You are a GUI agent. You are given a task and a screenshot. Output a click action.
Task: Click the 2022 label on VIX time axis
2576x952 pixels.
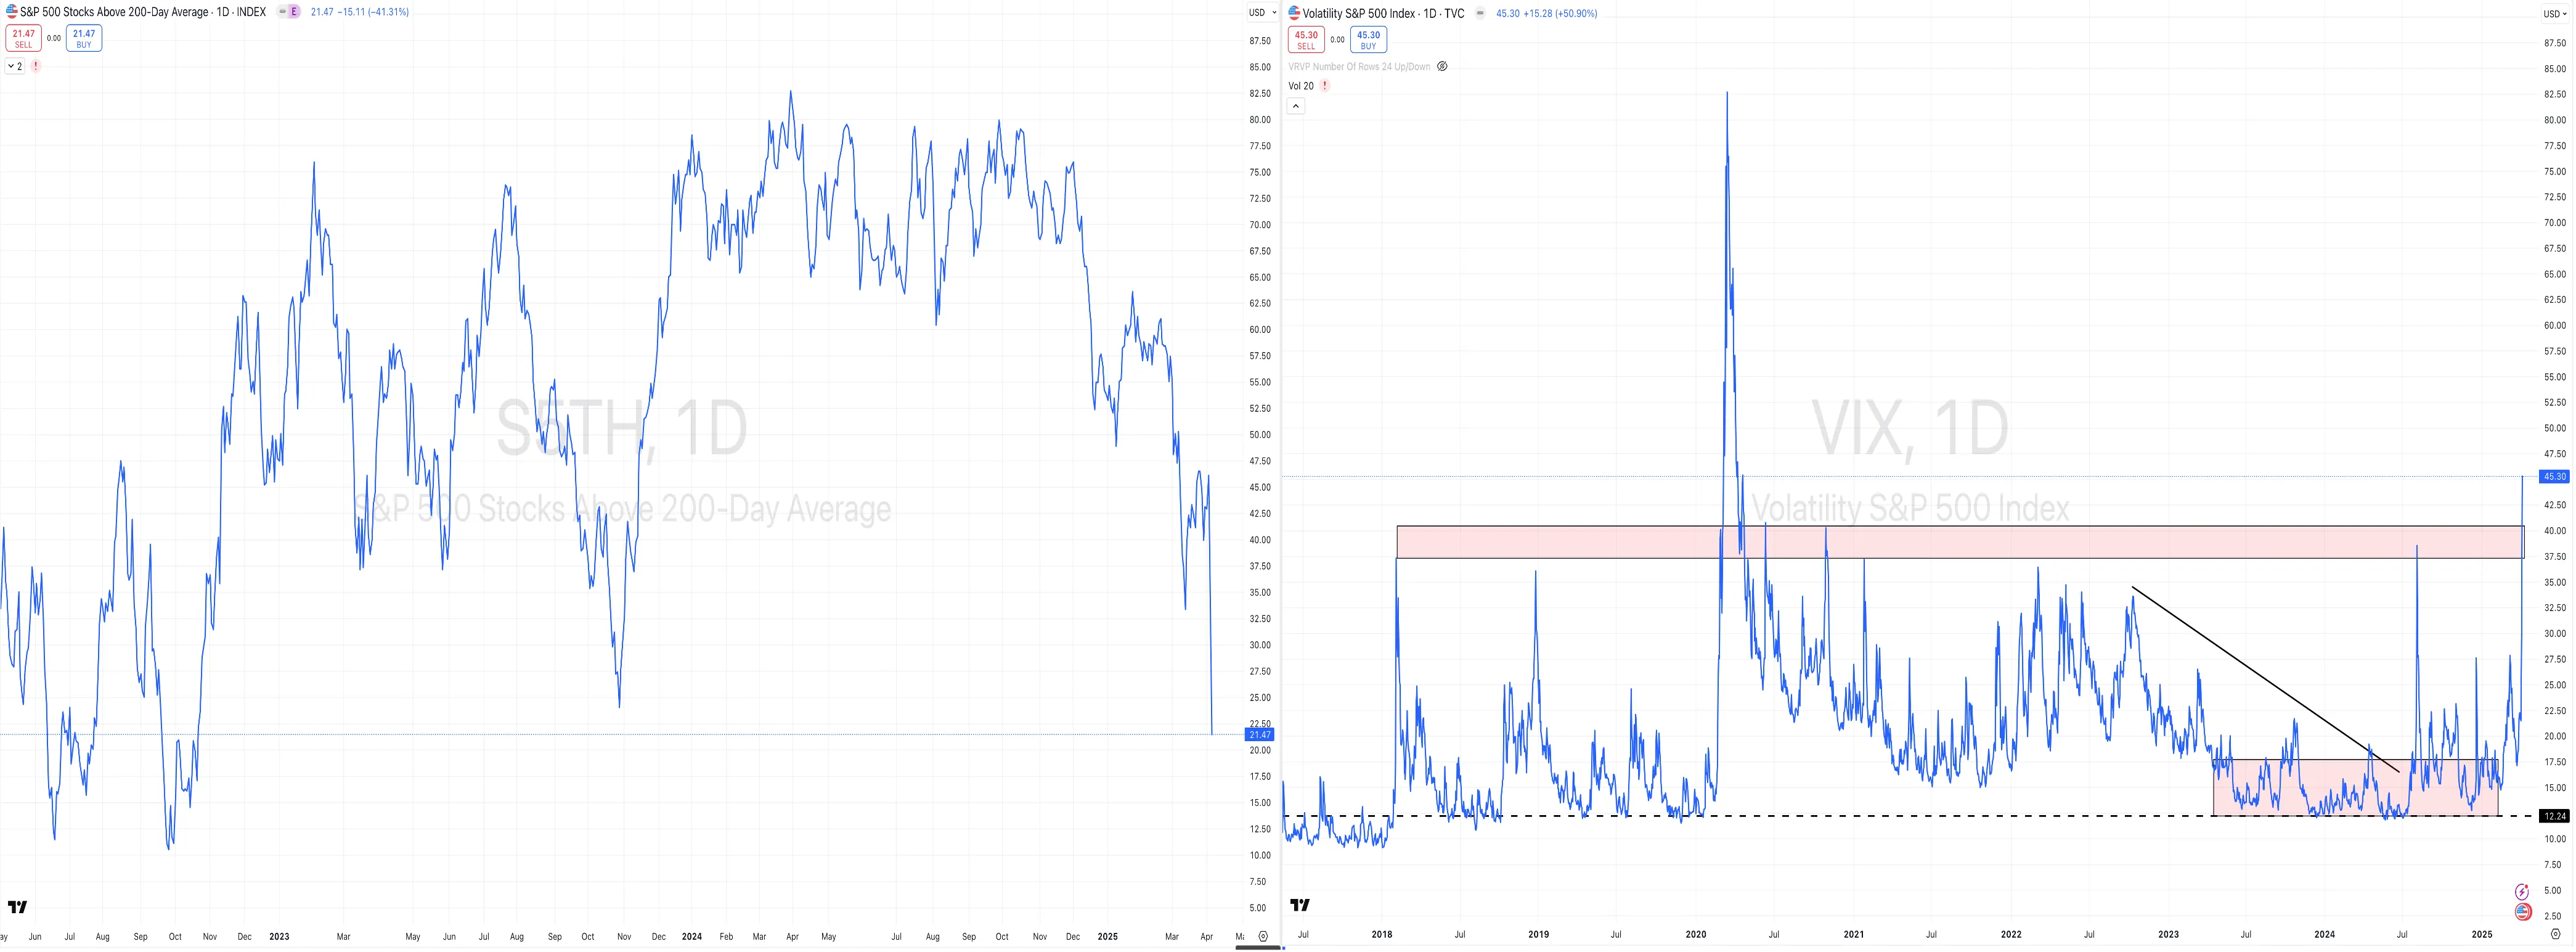pyautogui.click(x=2011, y=935)
